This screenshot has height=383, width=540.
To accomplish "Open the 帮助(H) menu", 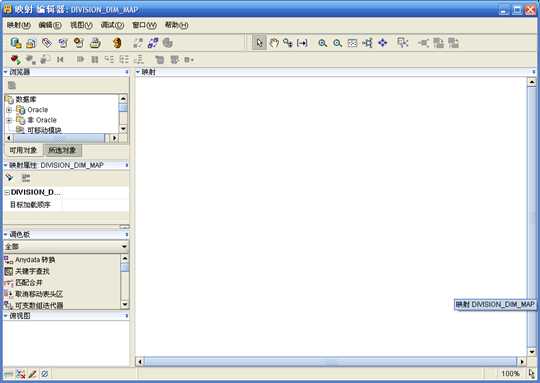I will click(x=176, y=25).
